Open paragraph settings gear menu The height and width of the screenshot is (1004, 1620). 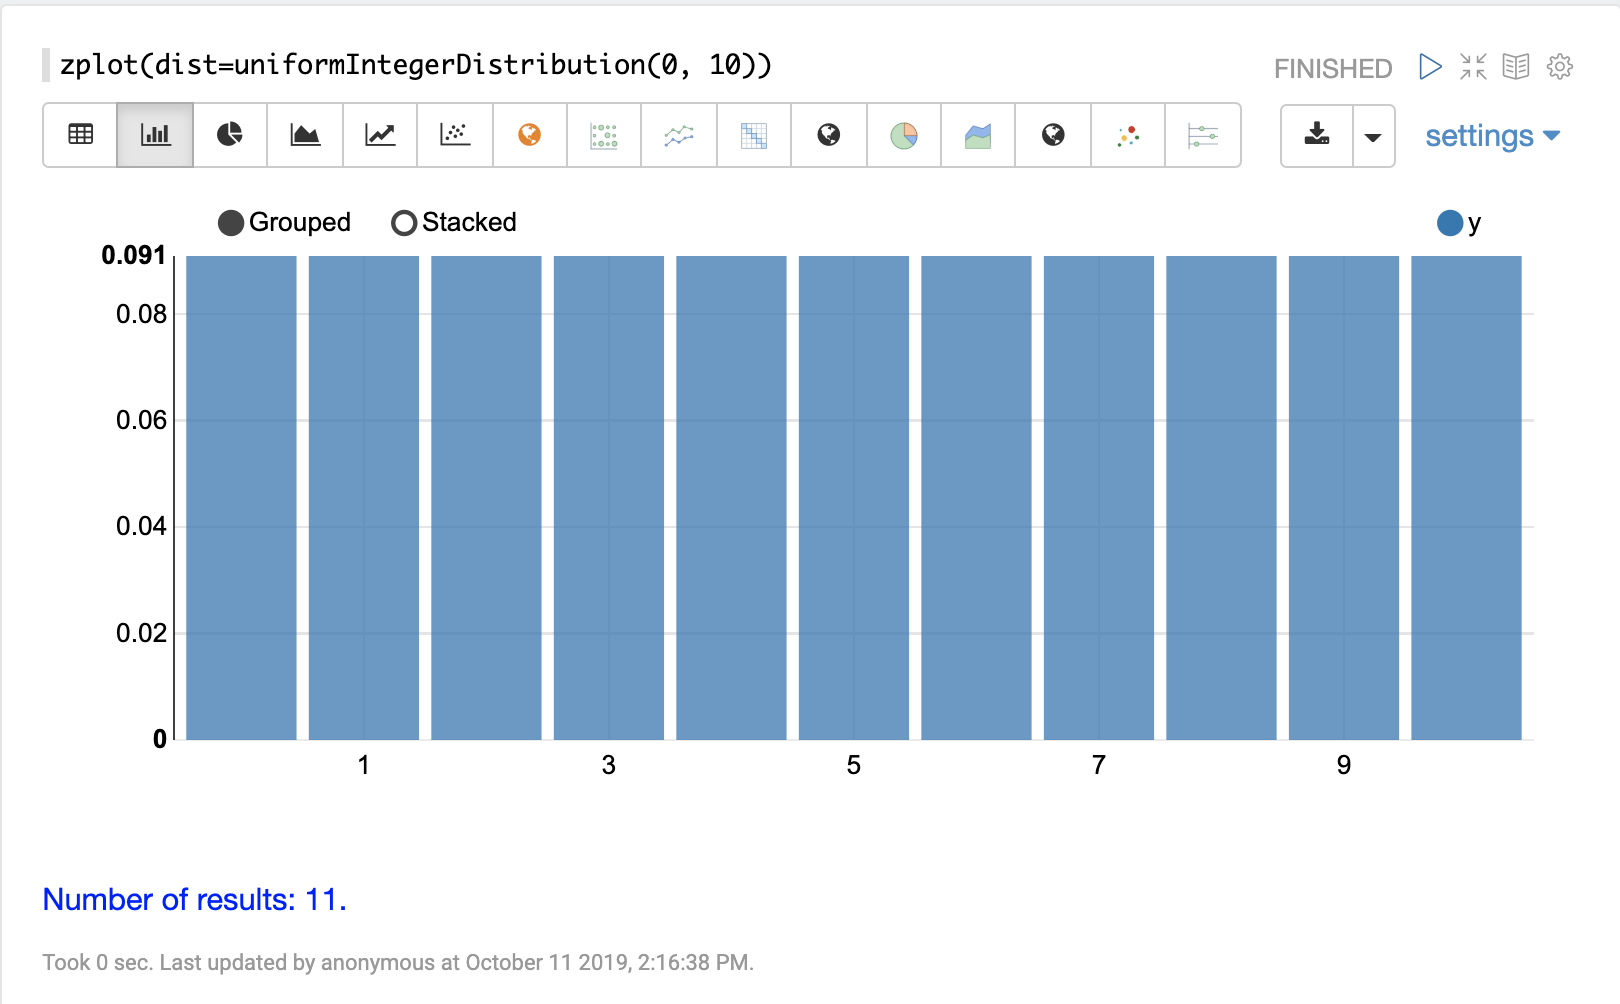coord(1559,67)
